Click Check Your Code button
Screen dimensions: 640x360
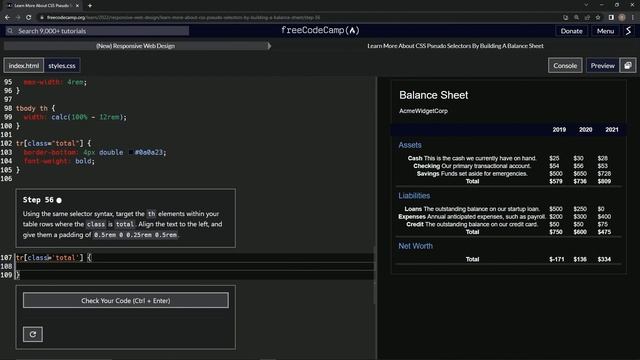(126, 300)
